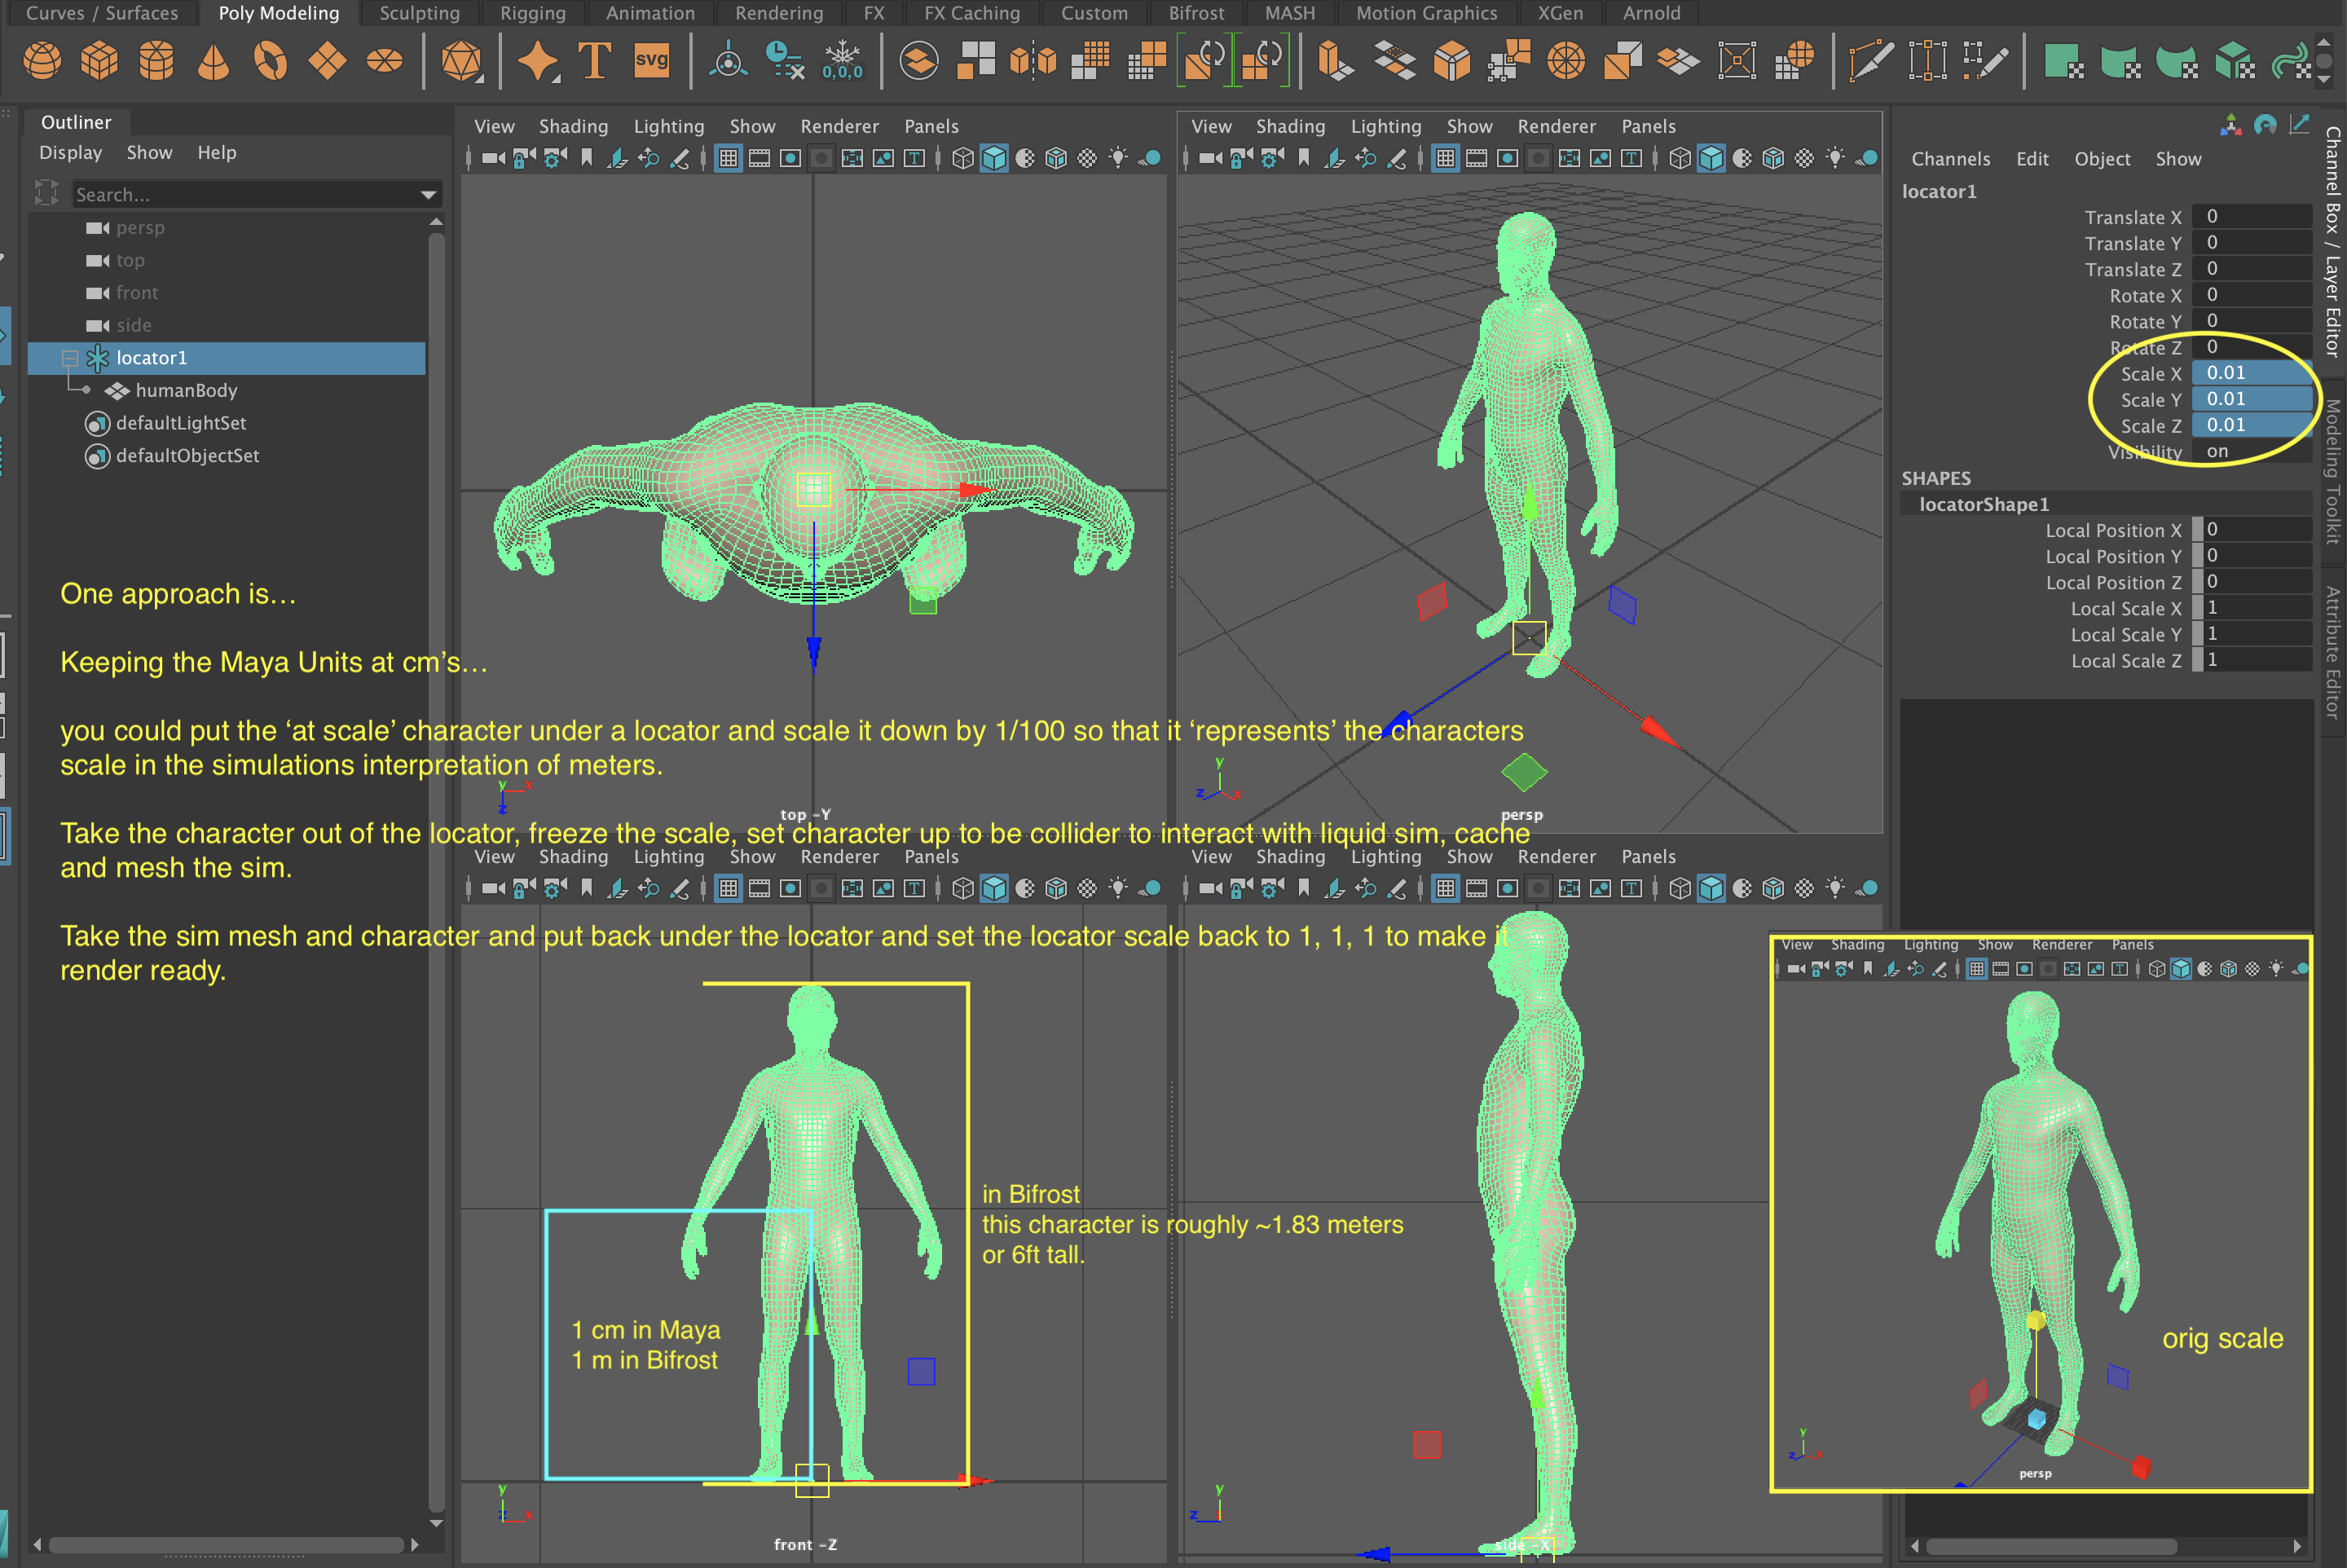Create a polygon cylinder from the shelf
Image resolution: width=2347 pixels, height=1568 pixels.
[x=156, y=60]
